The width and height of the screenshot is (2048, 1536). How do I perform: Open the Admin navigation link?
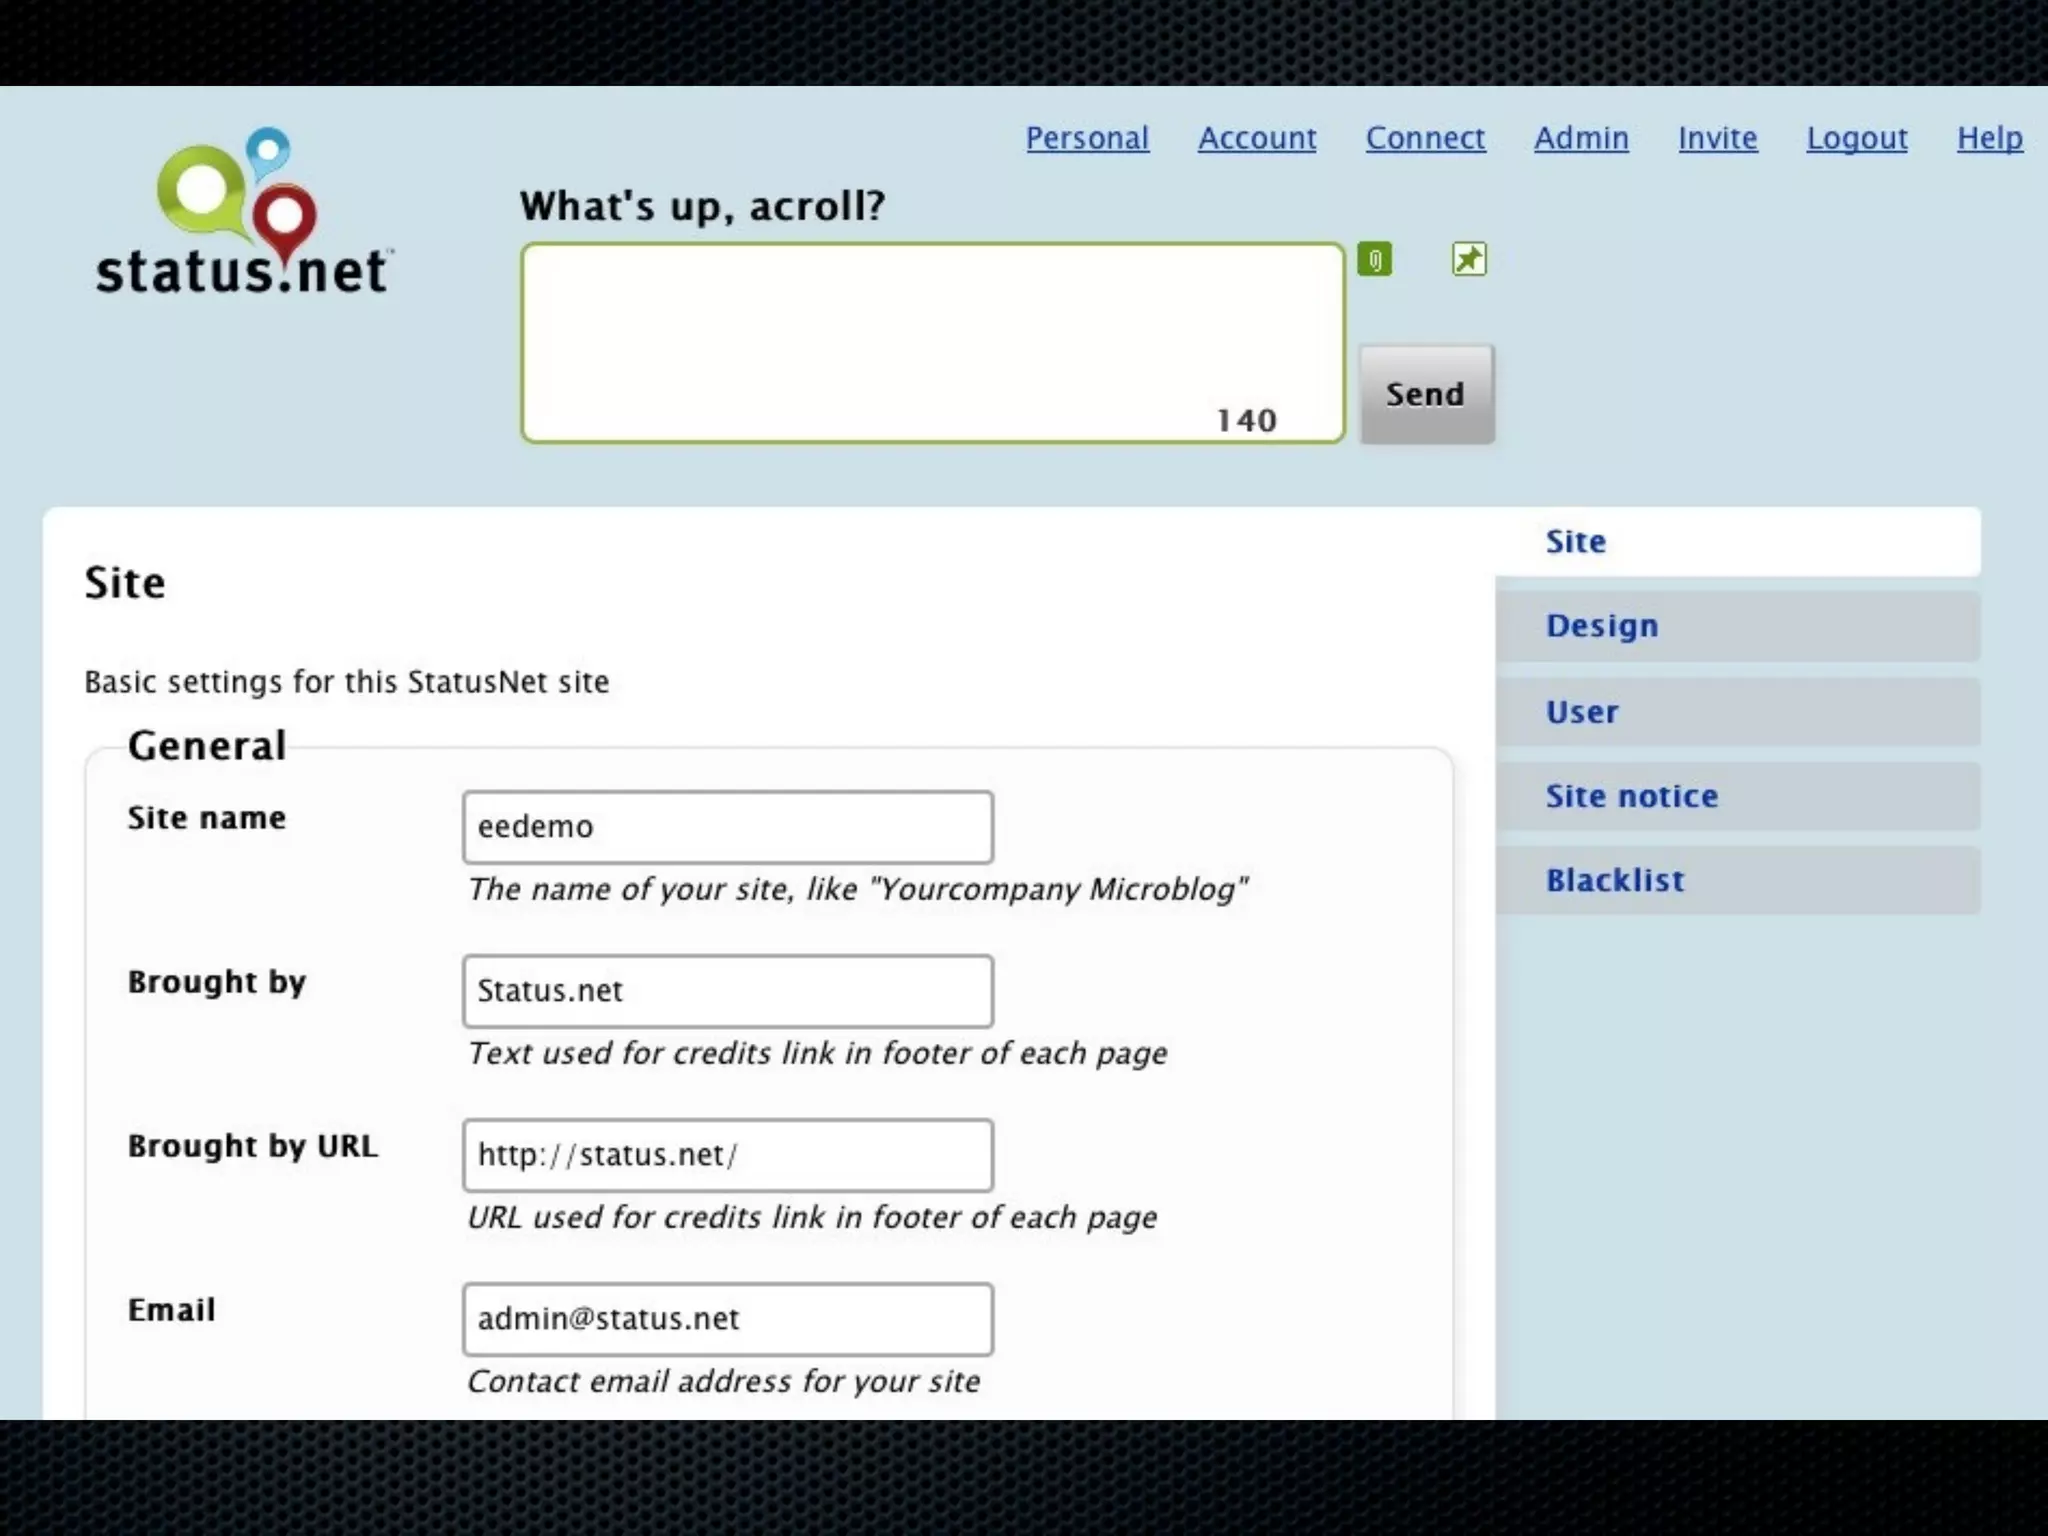[1581, 138]
